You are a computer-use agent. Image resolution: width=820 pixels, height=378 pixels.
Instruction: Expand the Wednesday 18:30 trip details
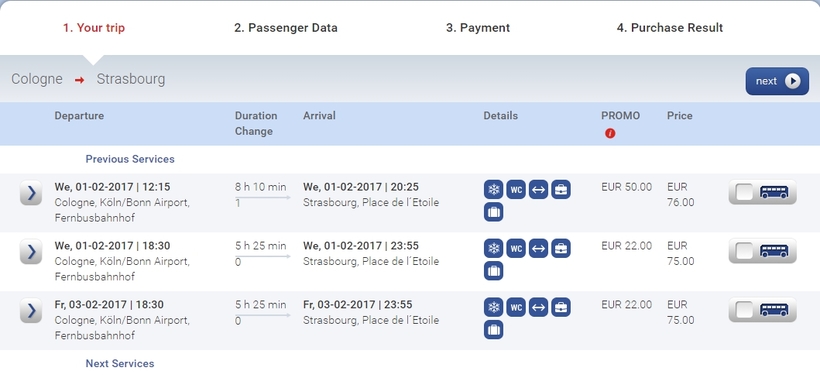(x=31, y=252)
